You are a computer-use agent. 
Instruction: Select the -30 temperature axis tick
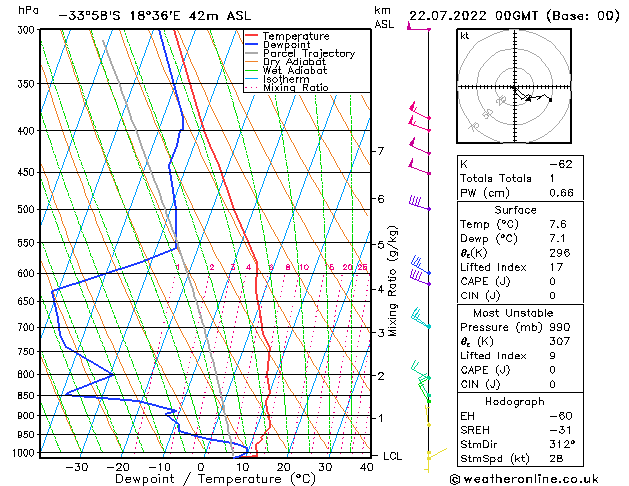tap(77, 467)
